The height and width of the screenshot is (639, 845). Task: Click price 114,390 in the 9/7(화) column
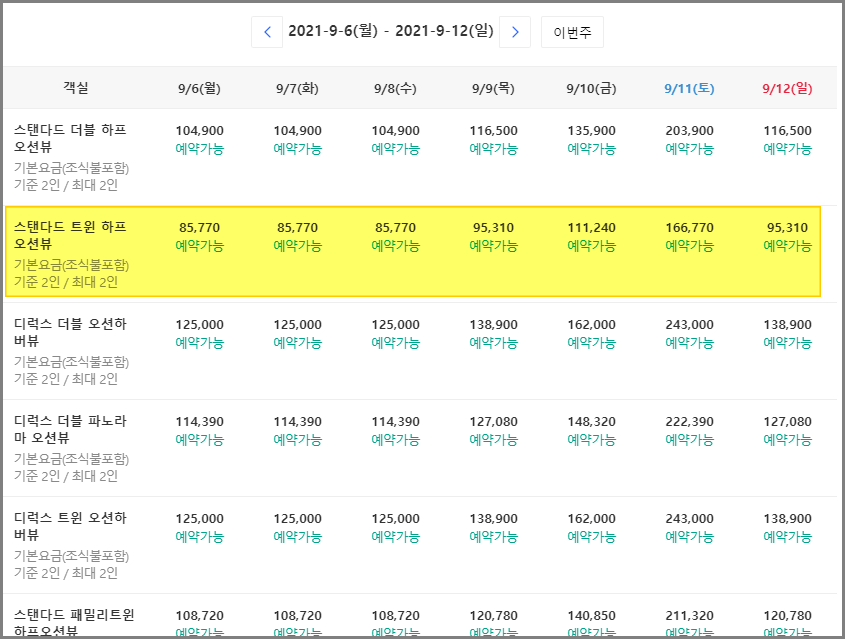click(x=297, y=421)
